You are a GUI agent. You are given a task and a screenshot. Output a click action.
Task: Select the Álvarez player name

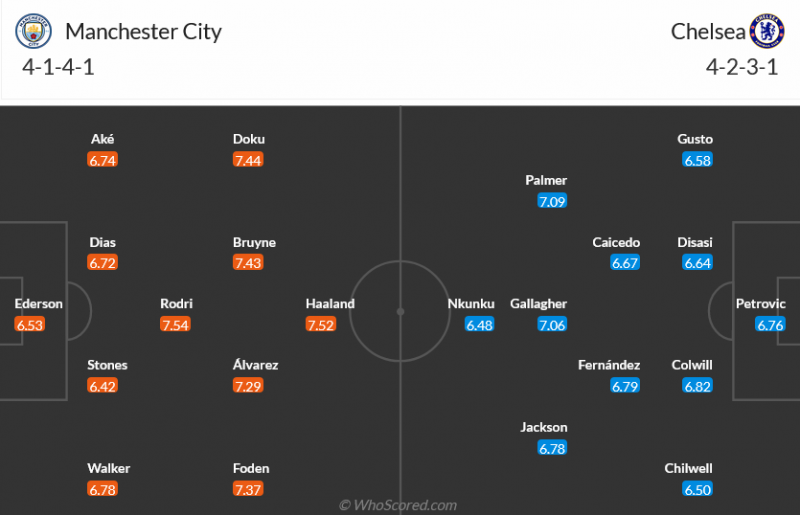[x=255, y=365]
